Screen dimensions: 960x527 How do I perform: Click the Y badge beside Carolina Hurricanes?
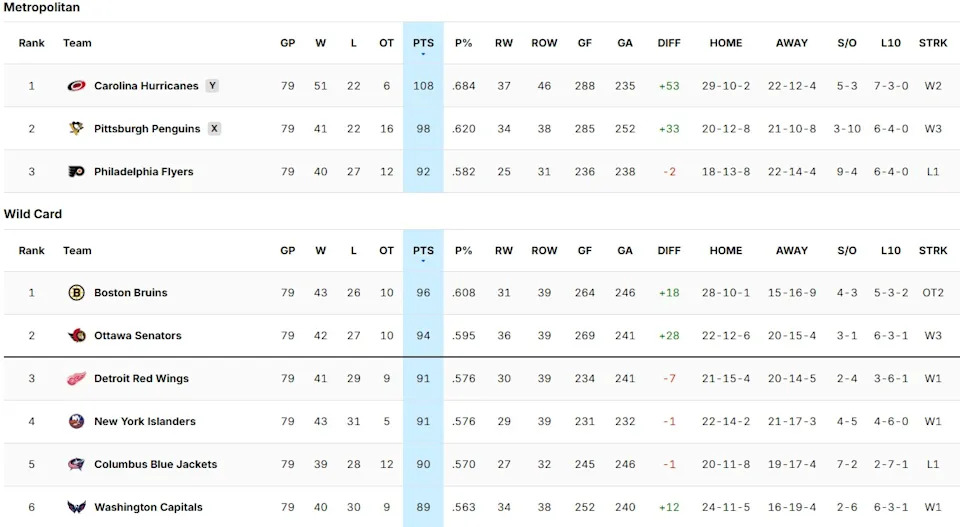[x=212, y=86]
